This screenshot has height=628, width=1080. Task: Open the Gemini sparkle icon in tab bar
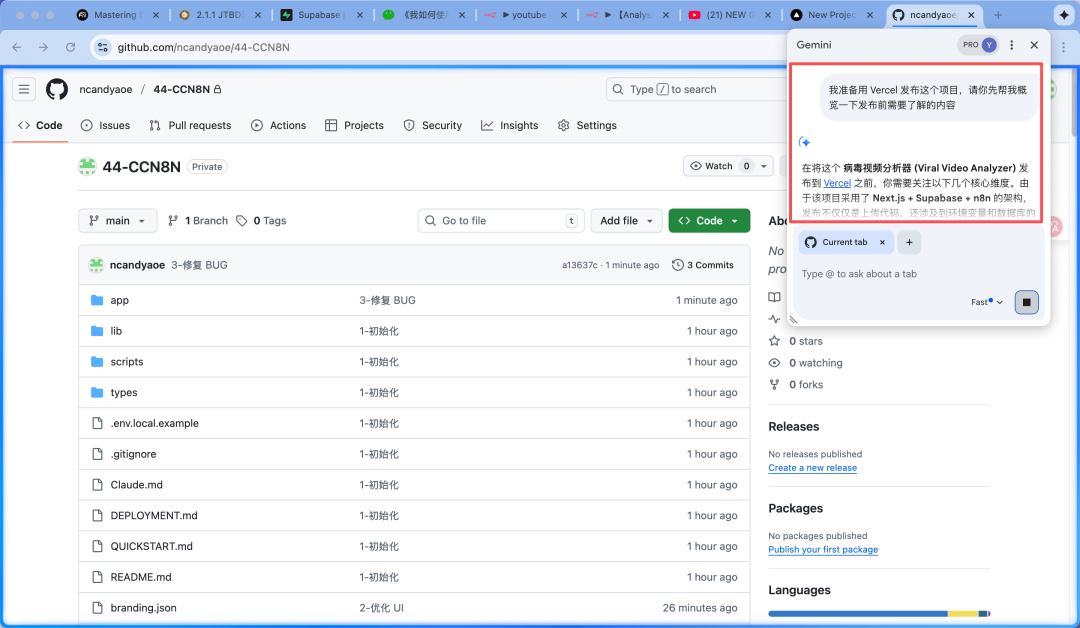click(x=1063, y=14)
